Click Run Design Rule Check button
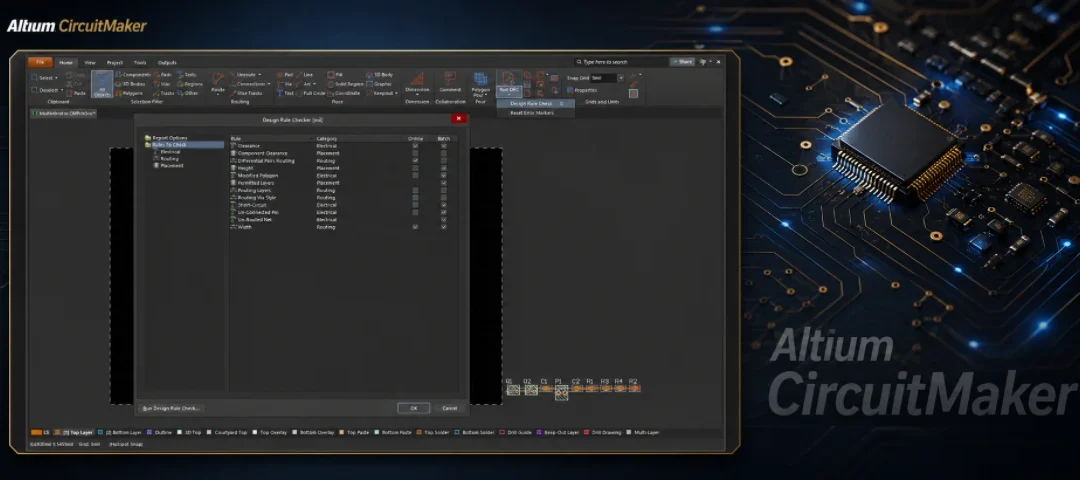The width and height of the screenshot is (1080, 480). pyautogui.click(x=170, y=408)
